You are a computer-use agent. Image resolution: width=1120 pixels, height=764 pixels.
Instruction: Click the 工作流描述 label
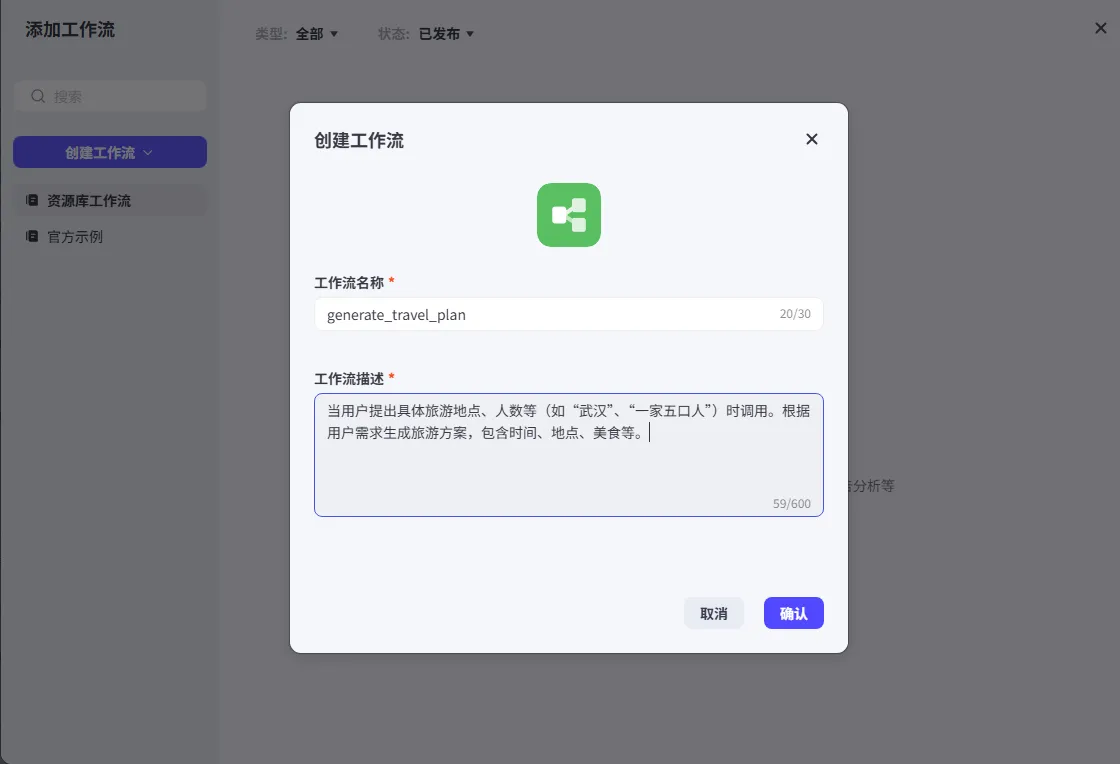tap(349, 378)
